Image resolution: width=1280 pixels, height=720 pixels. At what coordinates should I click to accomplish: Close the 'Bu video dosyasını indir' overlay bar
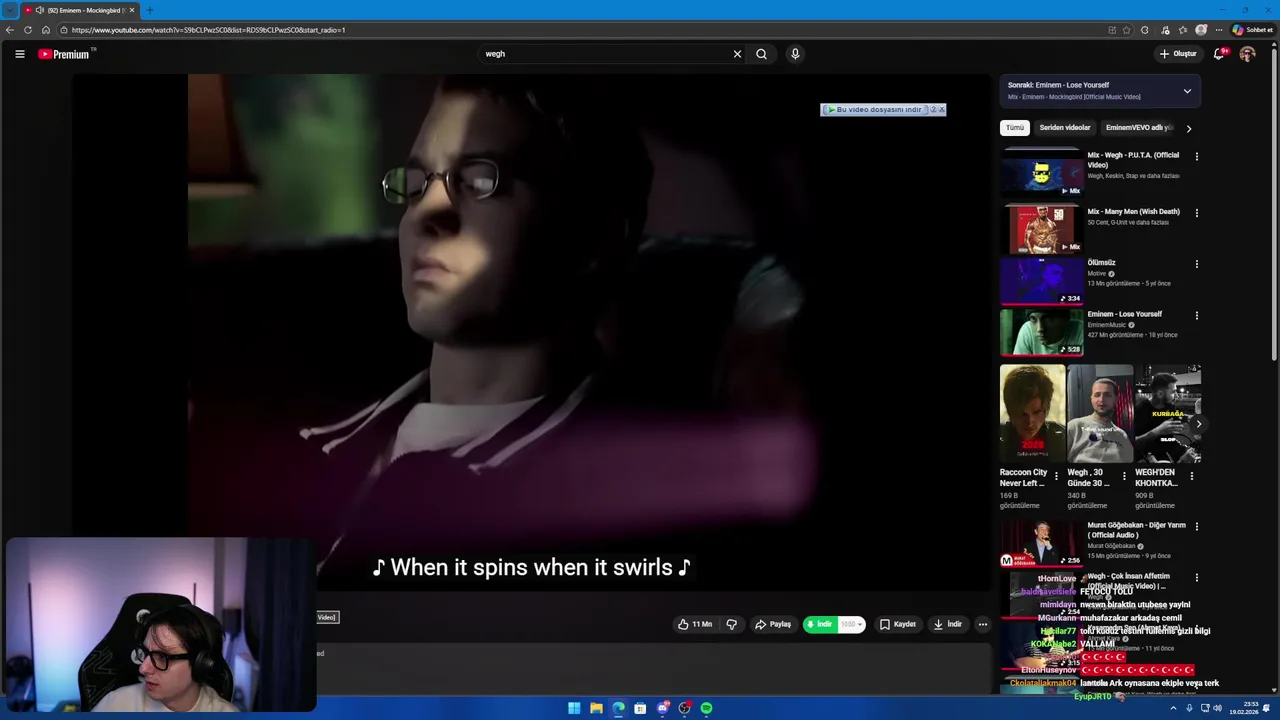coord(941,110)
